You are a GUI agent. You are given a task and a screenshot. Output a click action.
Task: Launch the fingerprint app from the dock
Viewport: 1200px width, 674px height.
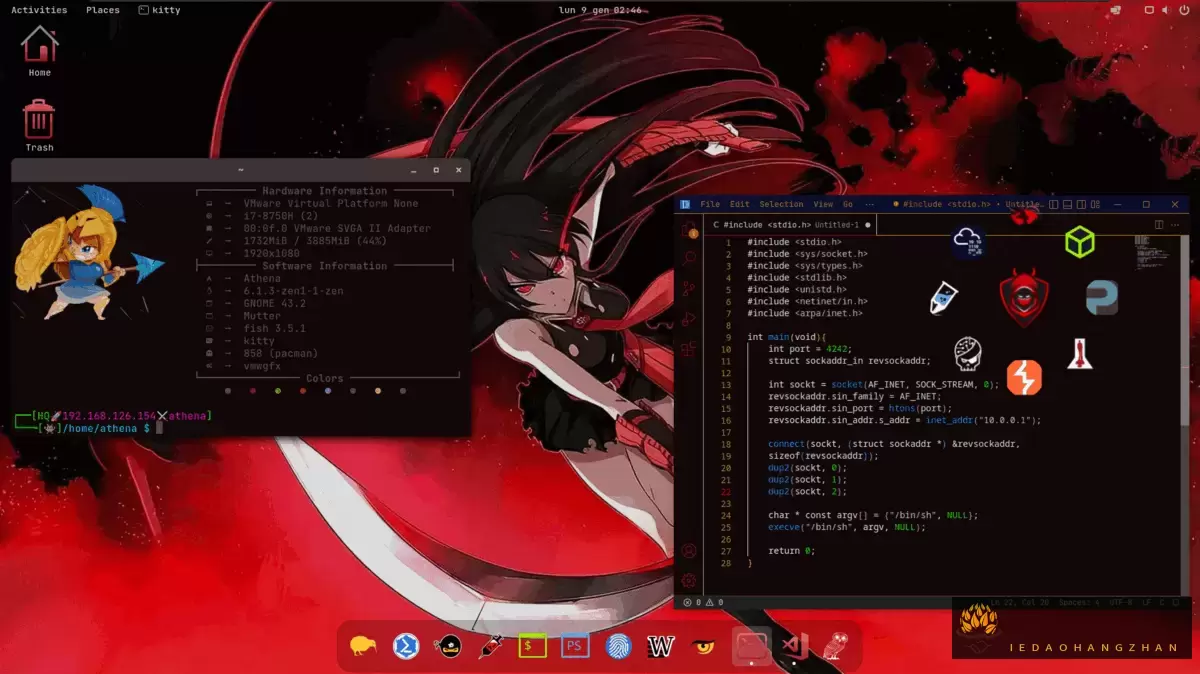[618, 646]
